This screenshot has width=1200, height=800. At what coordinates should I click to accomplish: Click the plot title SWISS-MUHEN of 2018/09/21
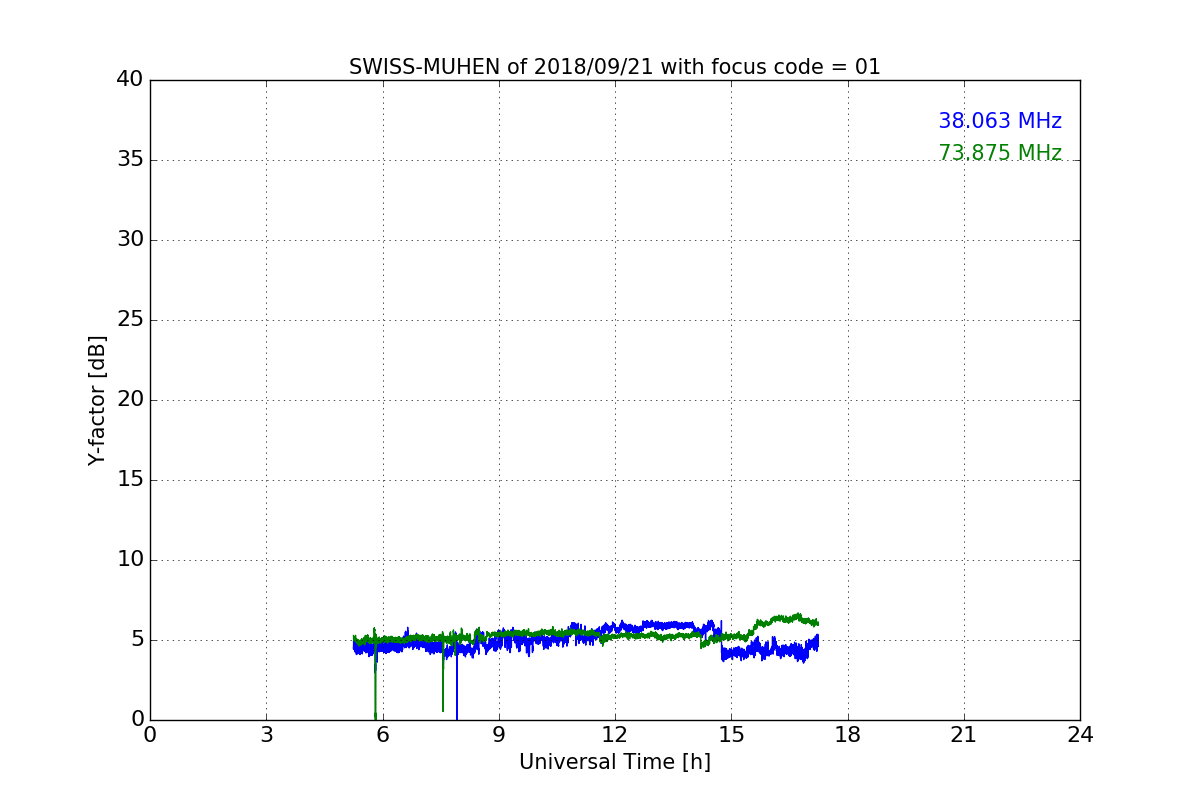pos(614,67)
